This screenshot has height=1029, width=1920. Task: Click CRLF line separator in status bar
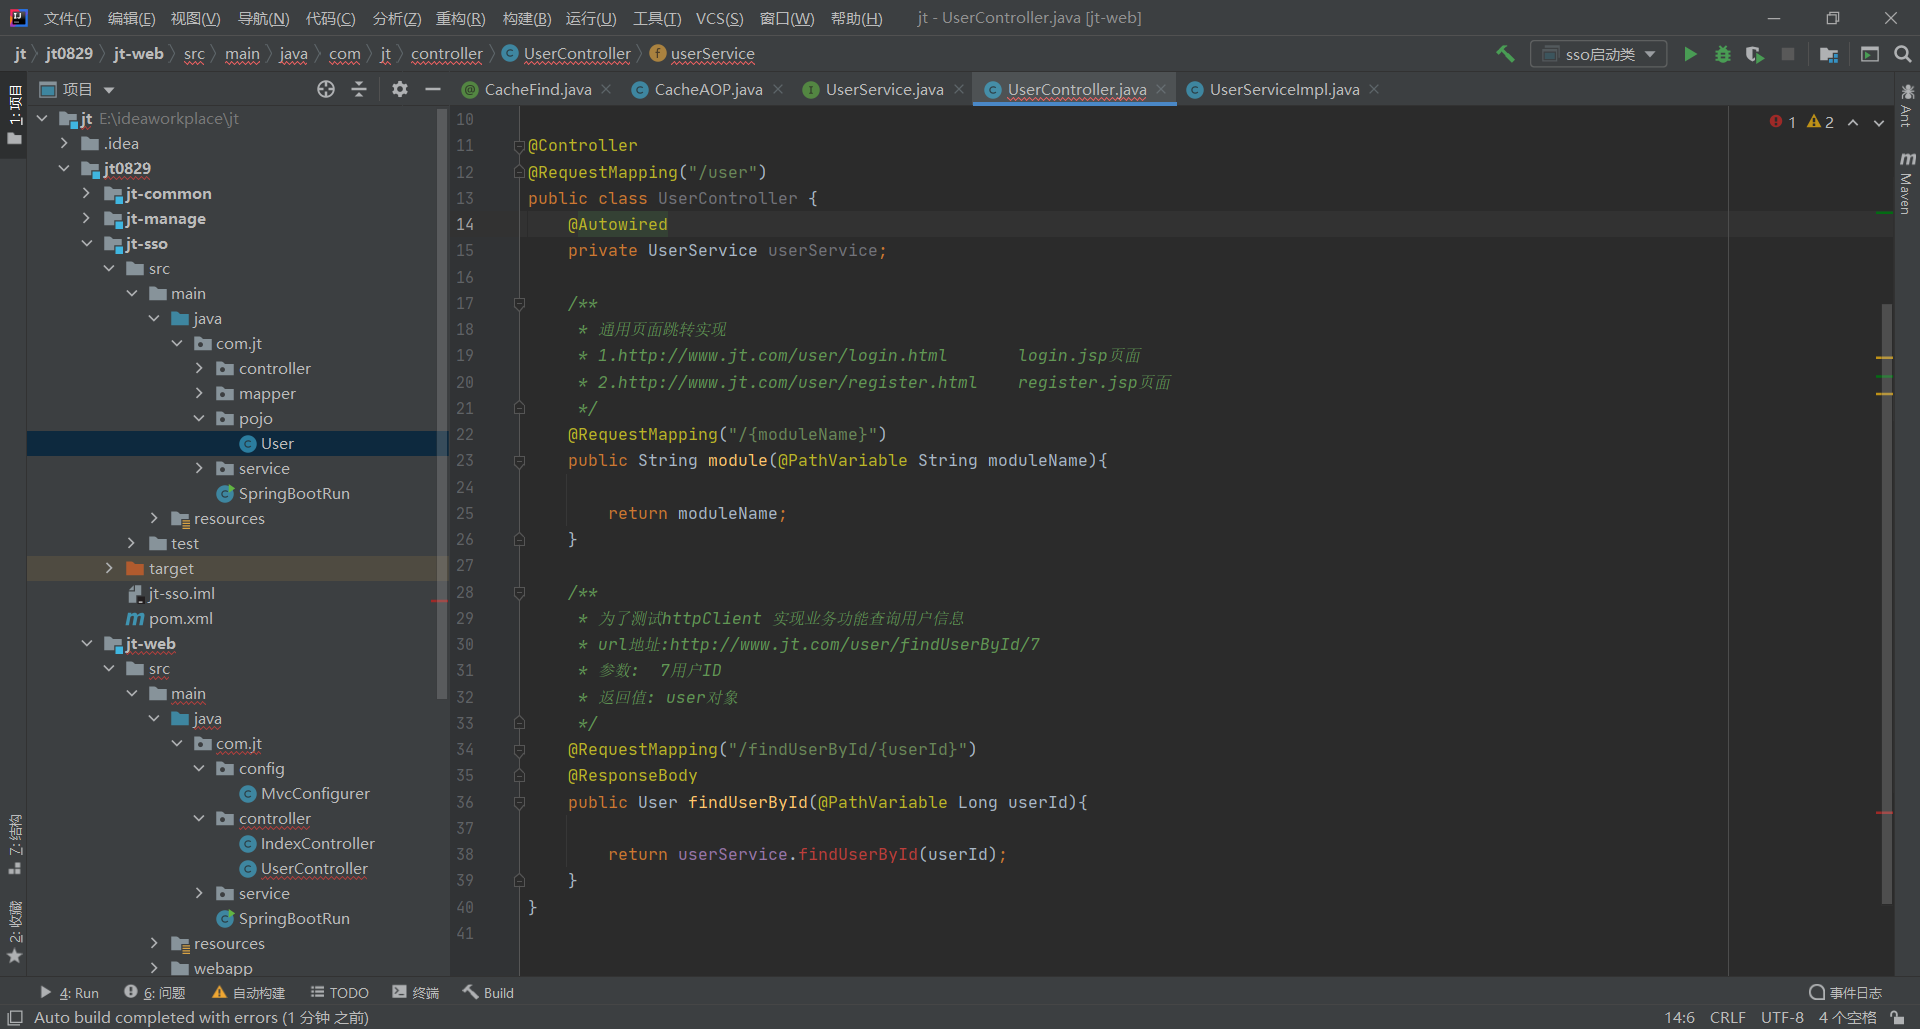[1727, 1017]
